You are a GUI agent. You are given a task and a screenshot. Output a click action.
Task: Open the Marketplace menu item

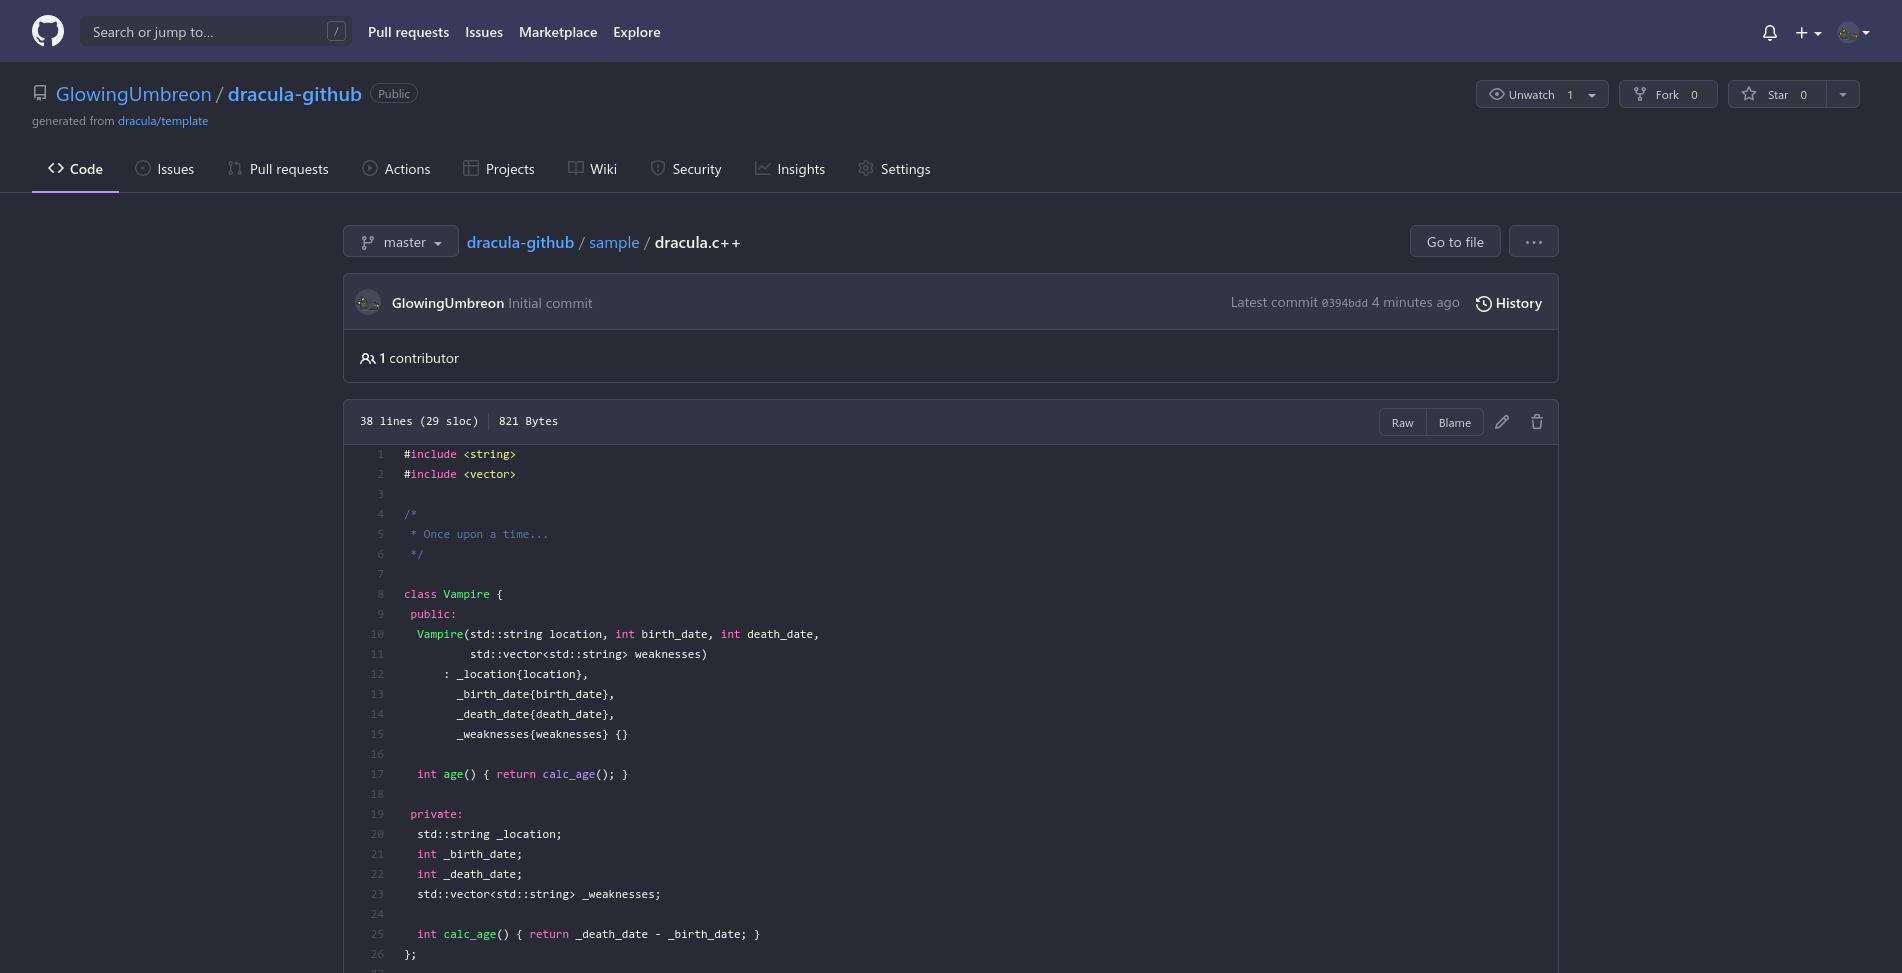[557, 31]
